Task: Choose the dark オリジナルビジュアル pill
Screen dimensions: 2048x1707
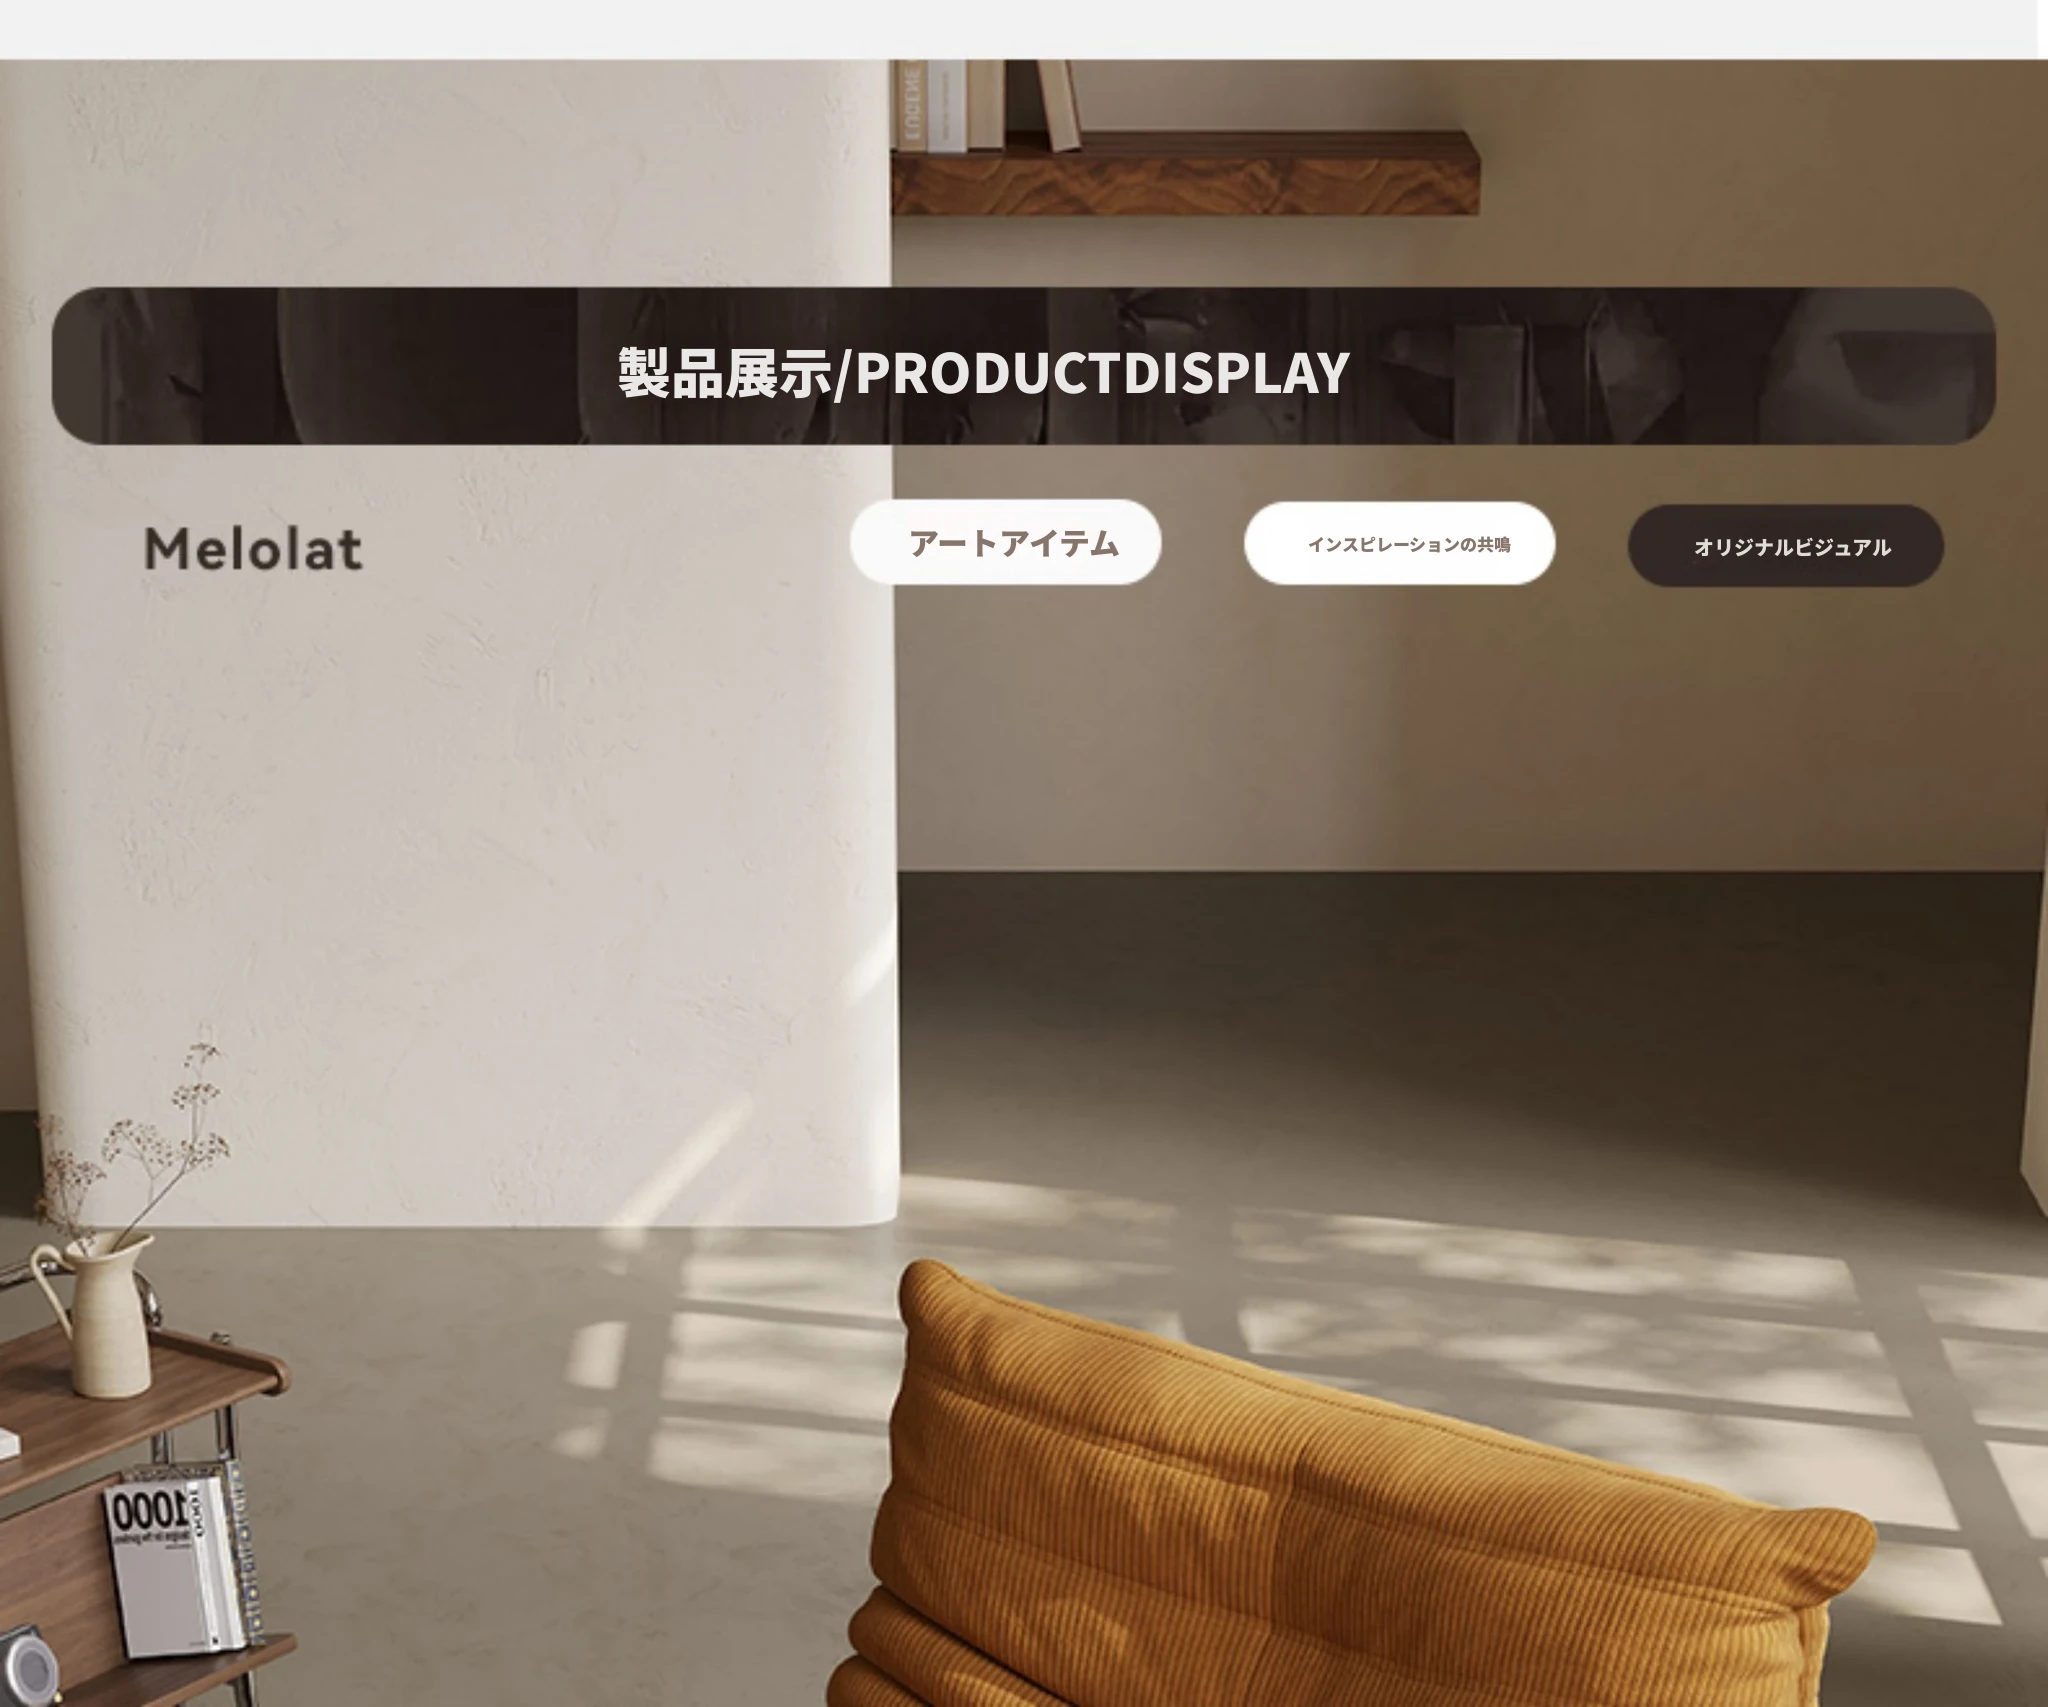Action: (x=1786, y=546)
